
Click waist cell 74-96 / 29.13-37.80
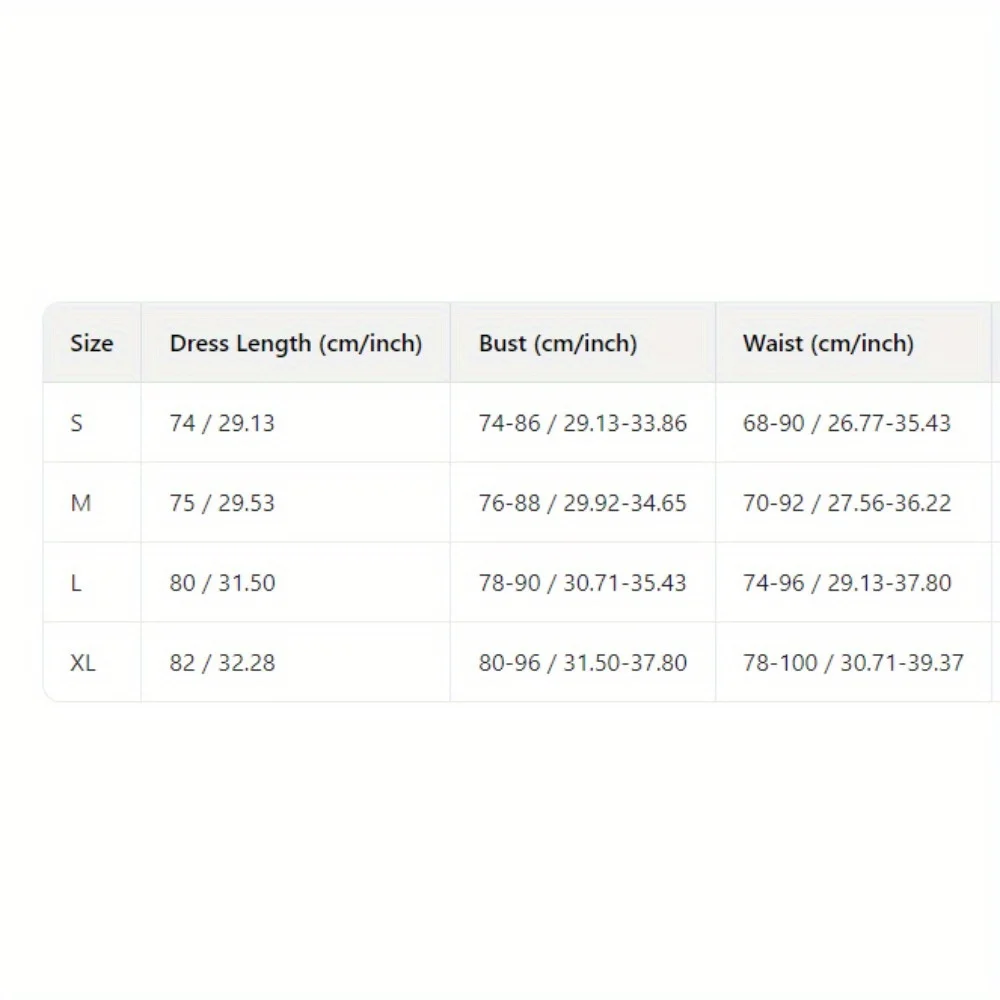click(x=847, y=583)
